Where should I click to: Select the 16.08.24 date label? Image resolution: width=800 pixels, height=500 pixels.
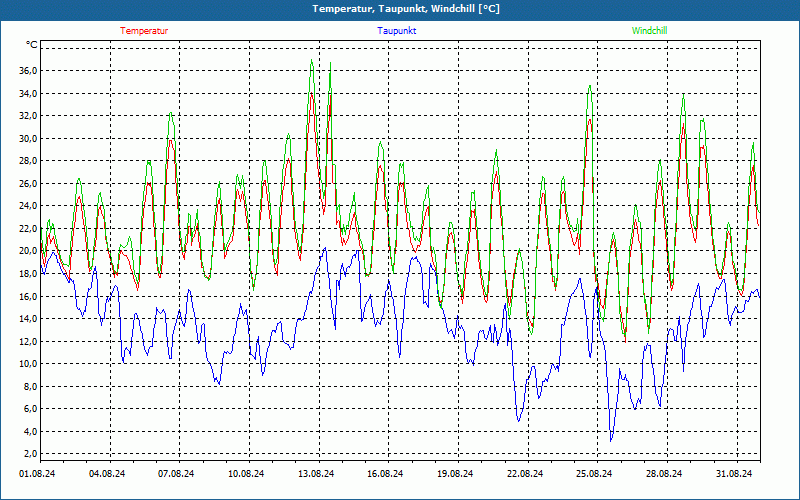[385, 473]
